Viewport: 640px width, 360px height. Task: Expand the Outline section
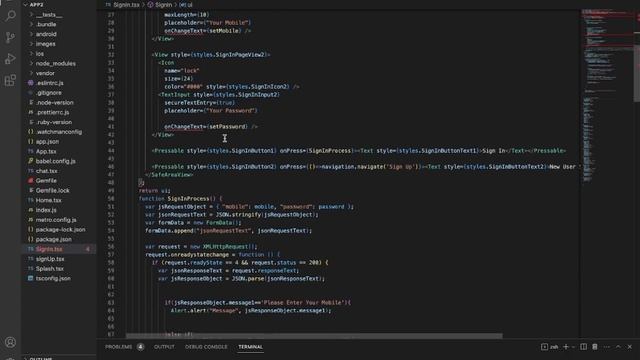coord(41,358)
